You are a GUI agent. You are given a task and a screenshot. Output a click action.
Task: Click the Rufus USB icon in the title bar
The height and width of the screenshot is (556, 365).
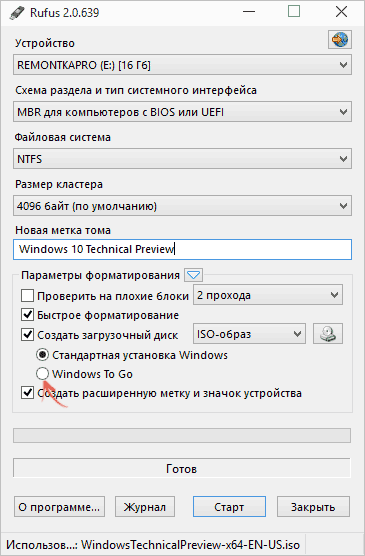17,13
